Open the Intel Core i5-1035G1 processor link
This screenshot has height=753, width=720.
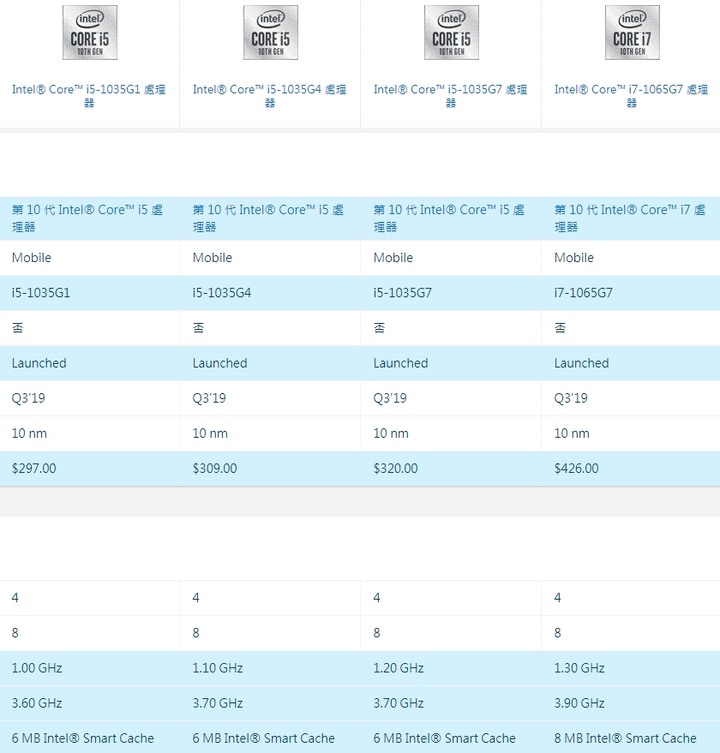[x=89, y=96]
